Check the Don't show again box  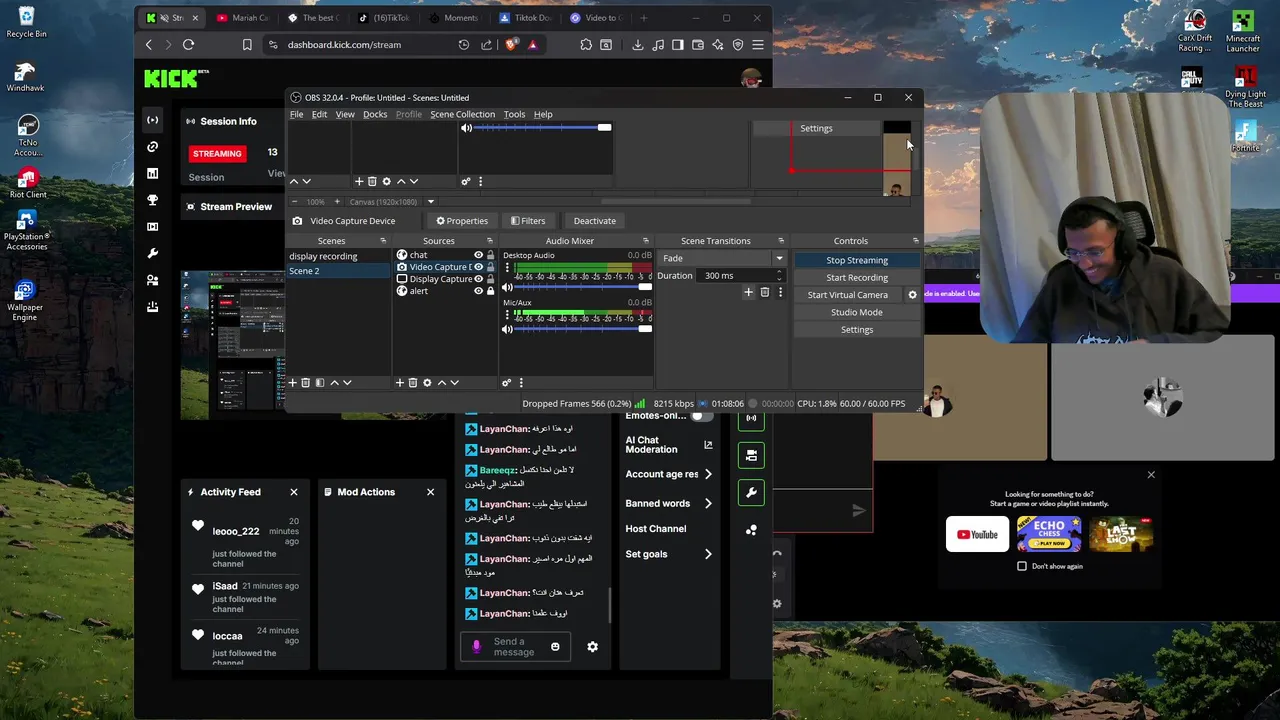[x=1022, y=566]
